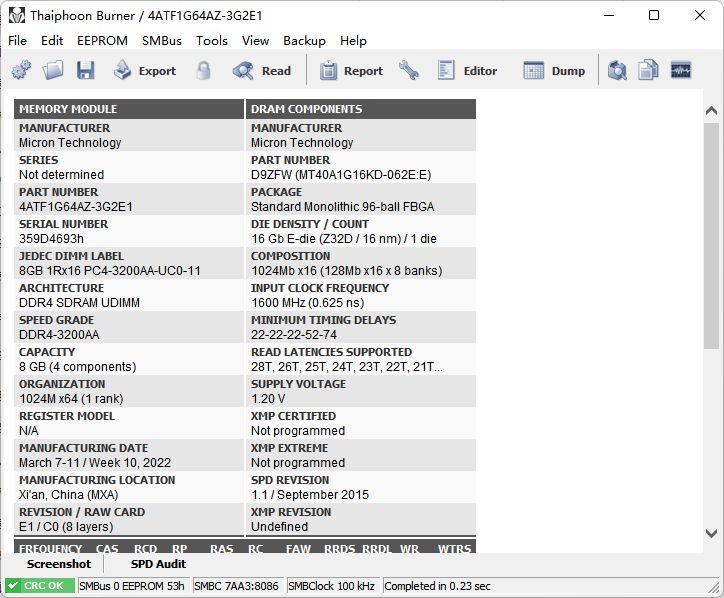Click the memory module chip icon

(681, 71)
